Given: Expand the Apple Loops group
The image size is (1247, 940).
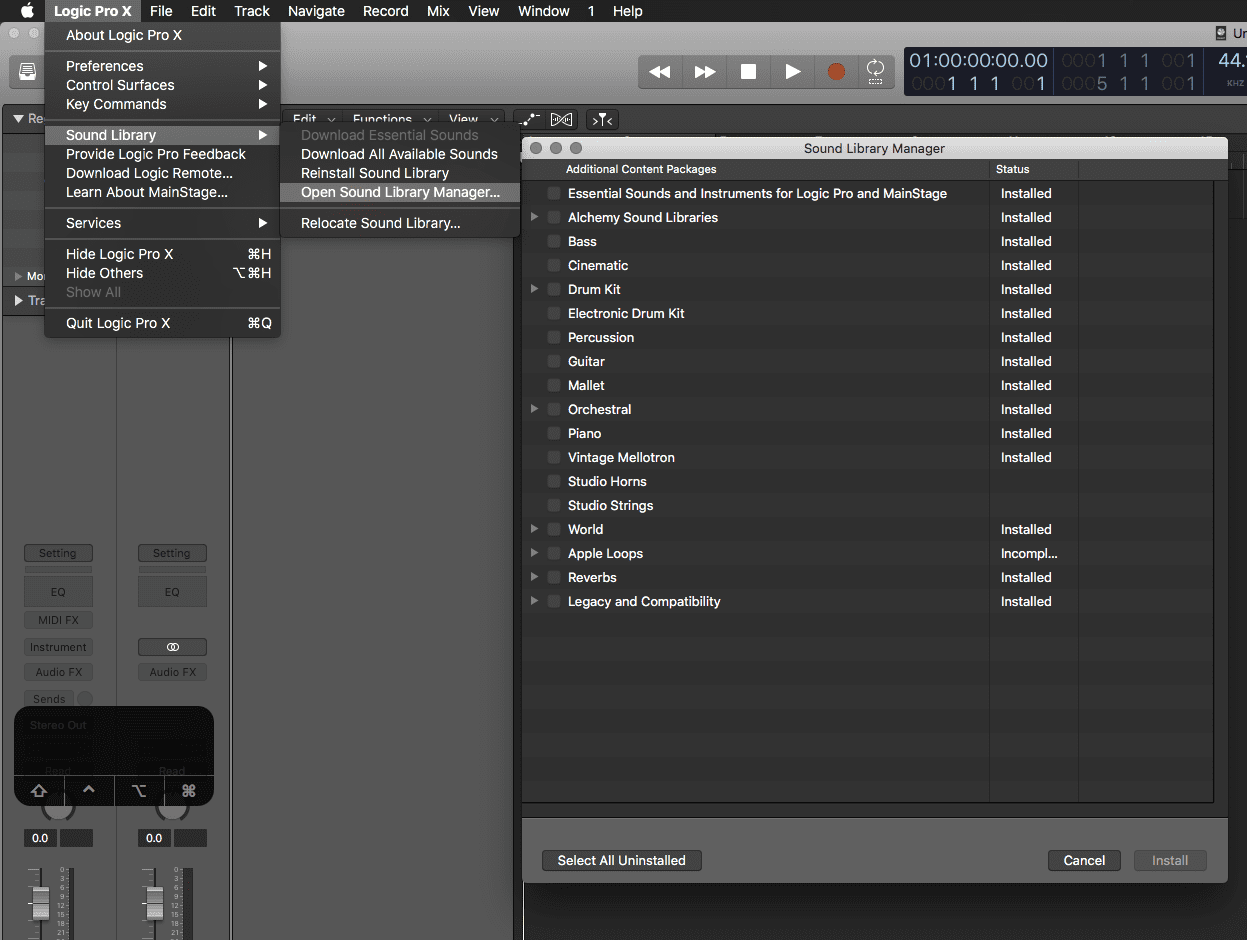Looking at the screenshot, I should [535, 553].
